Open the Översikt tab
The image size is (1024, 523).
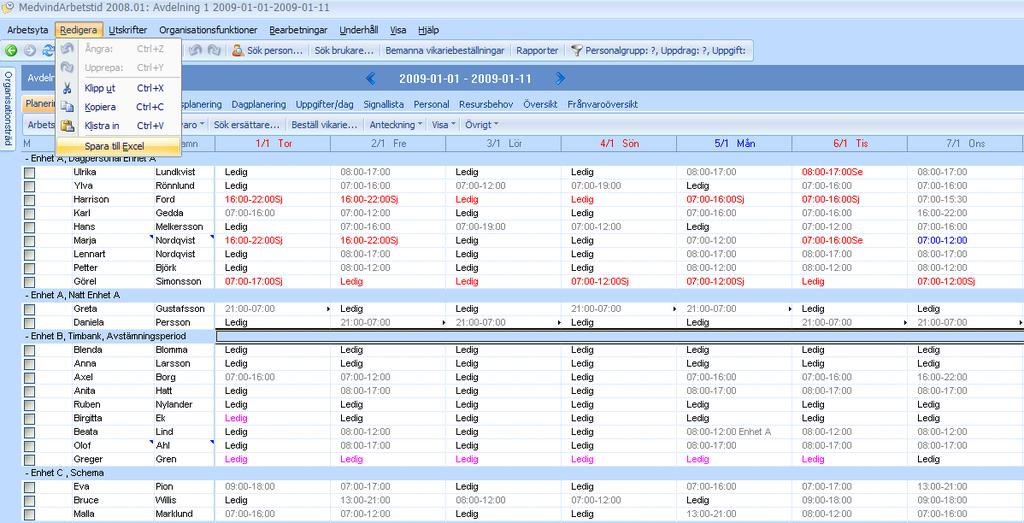pyautogui.click(x=540, y=104)
